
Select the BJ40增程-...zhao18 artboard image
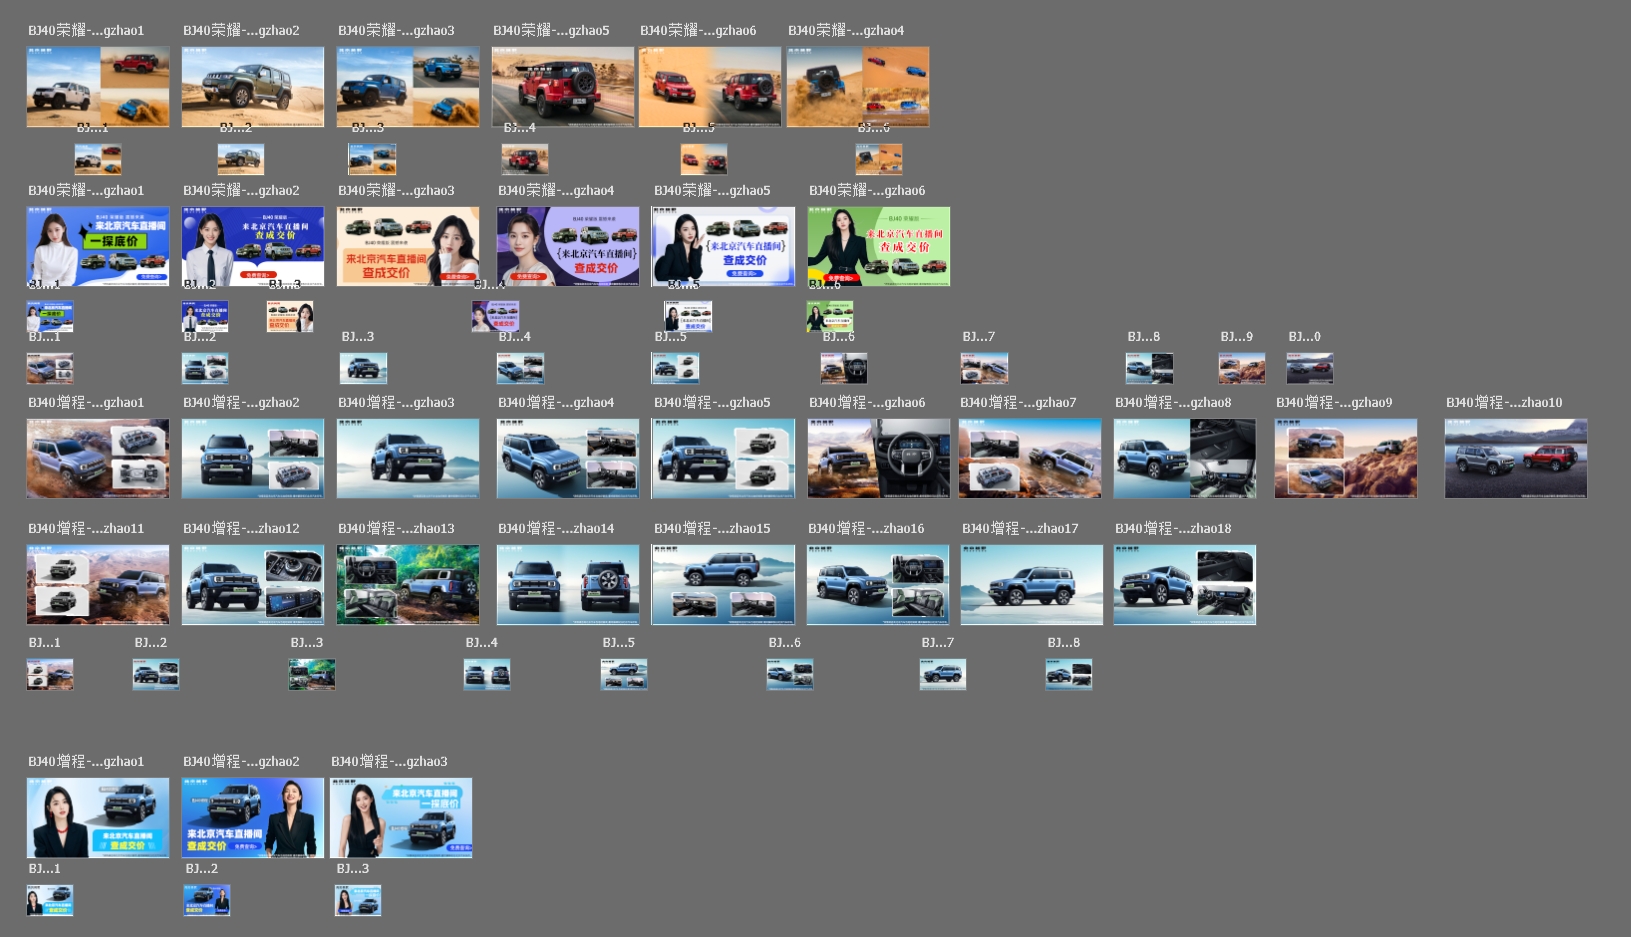(x=1185, y=585)
